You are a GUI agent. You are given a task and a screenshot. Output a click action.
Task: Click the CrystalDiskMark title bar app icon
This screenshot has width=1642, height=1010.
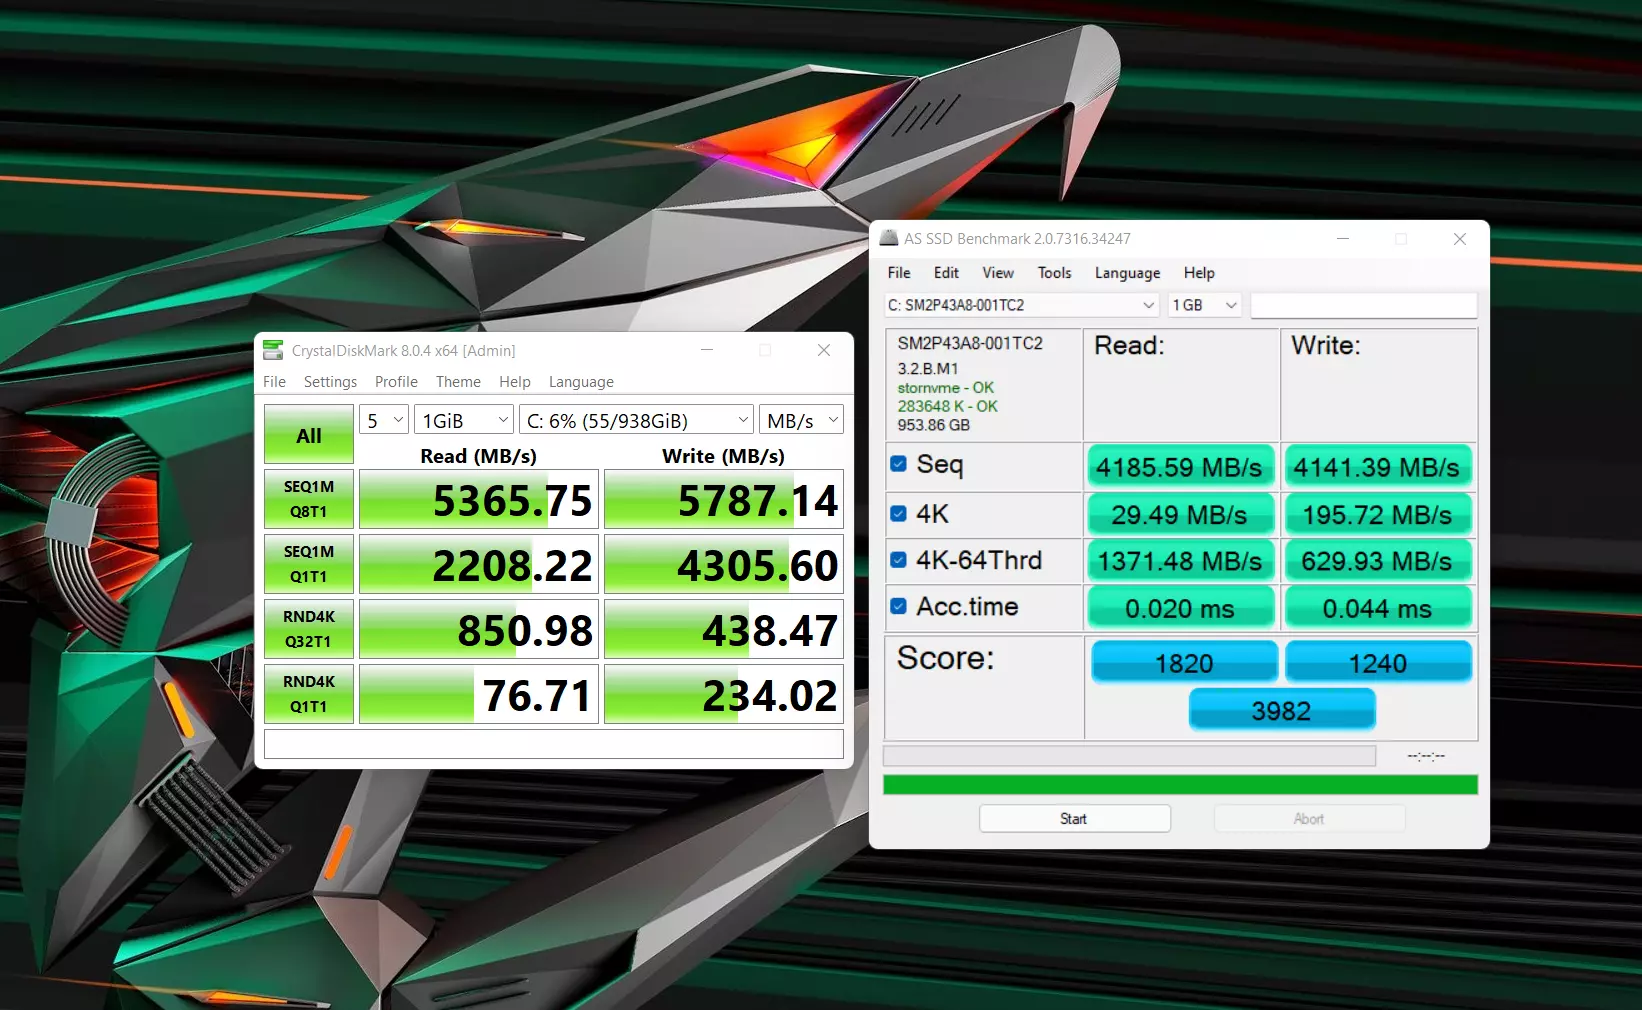pyautogui.click(x=273, y=350)
